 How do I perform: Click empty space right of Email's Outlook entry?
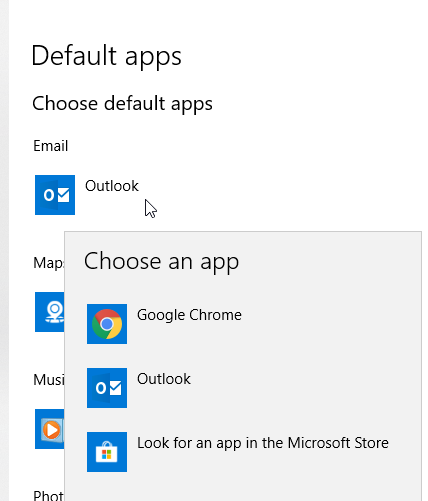click(283, 195)
